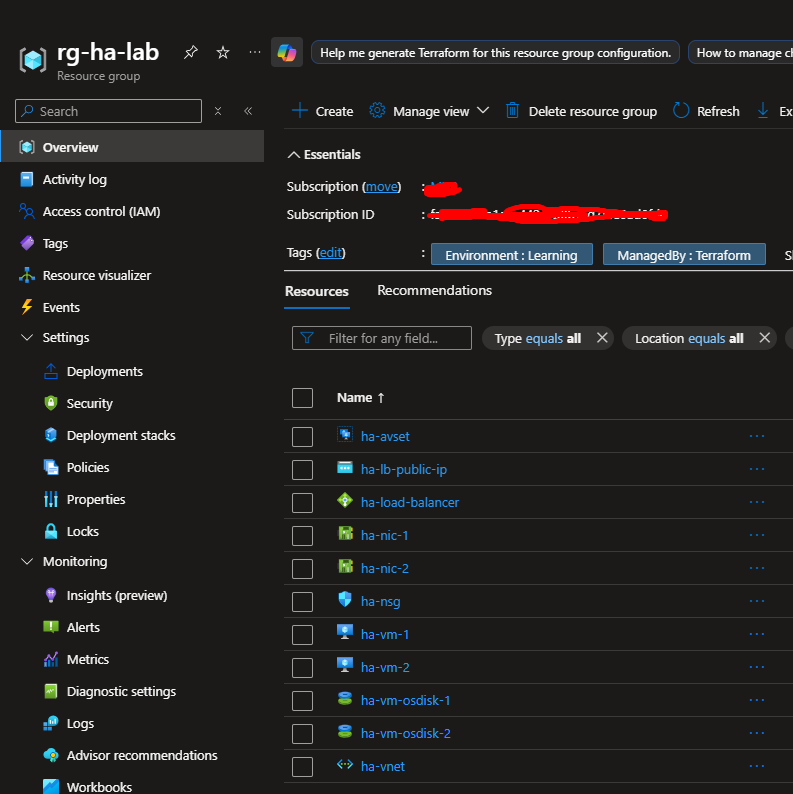Image resolution: width=793 pixels, height=794 pixels.
Task: Click the Copilot icon in header
Action: click(287, 52)
